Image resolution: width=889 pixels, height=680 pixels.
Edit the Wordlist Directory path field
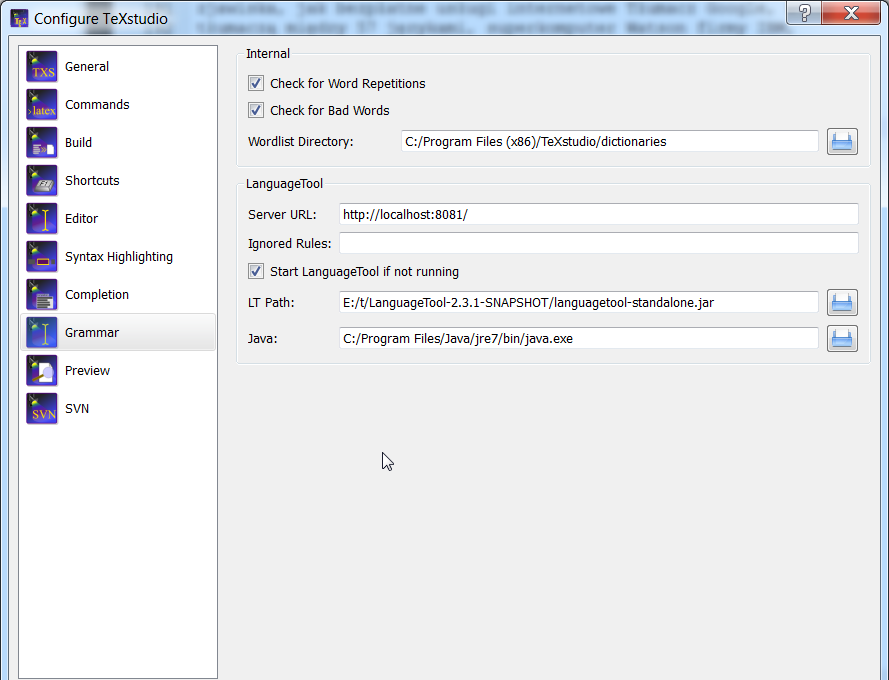(x=609, y=141)
